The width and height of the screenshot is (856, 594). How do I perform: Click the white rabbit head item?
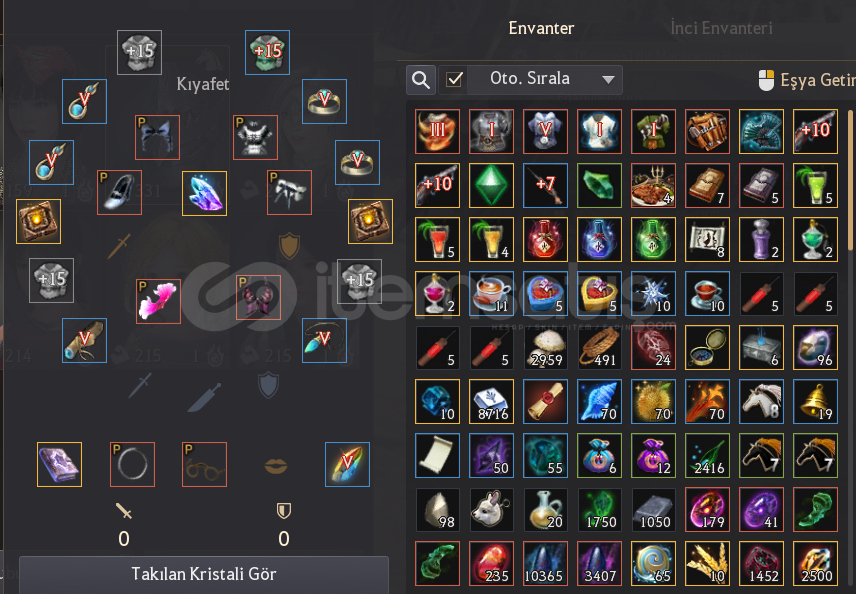(x=491, y=510)
